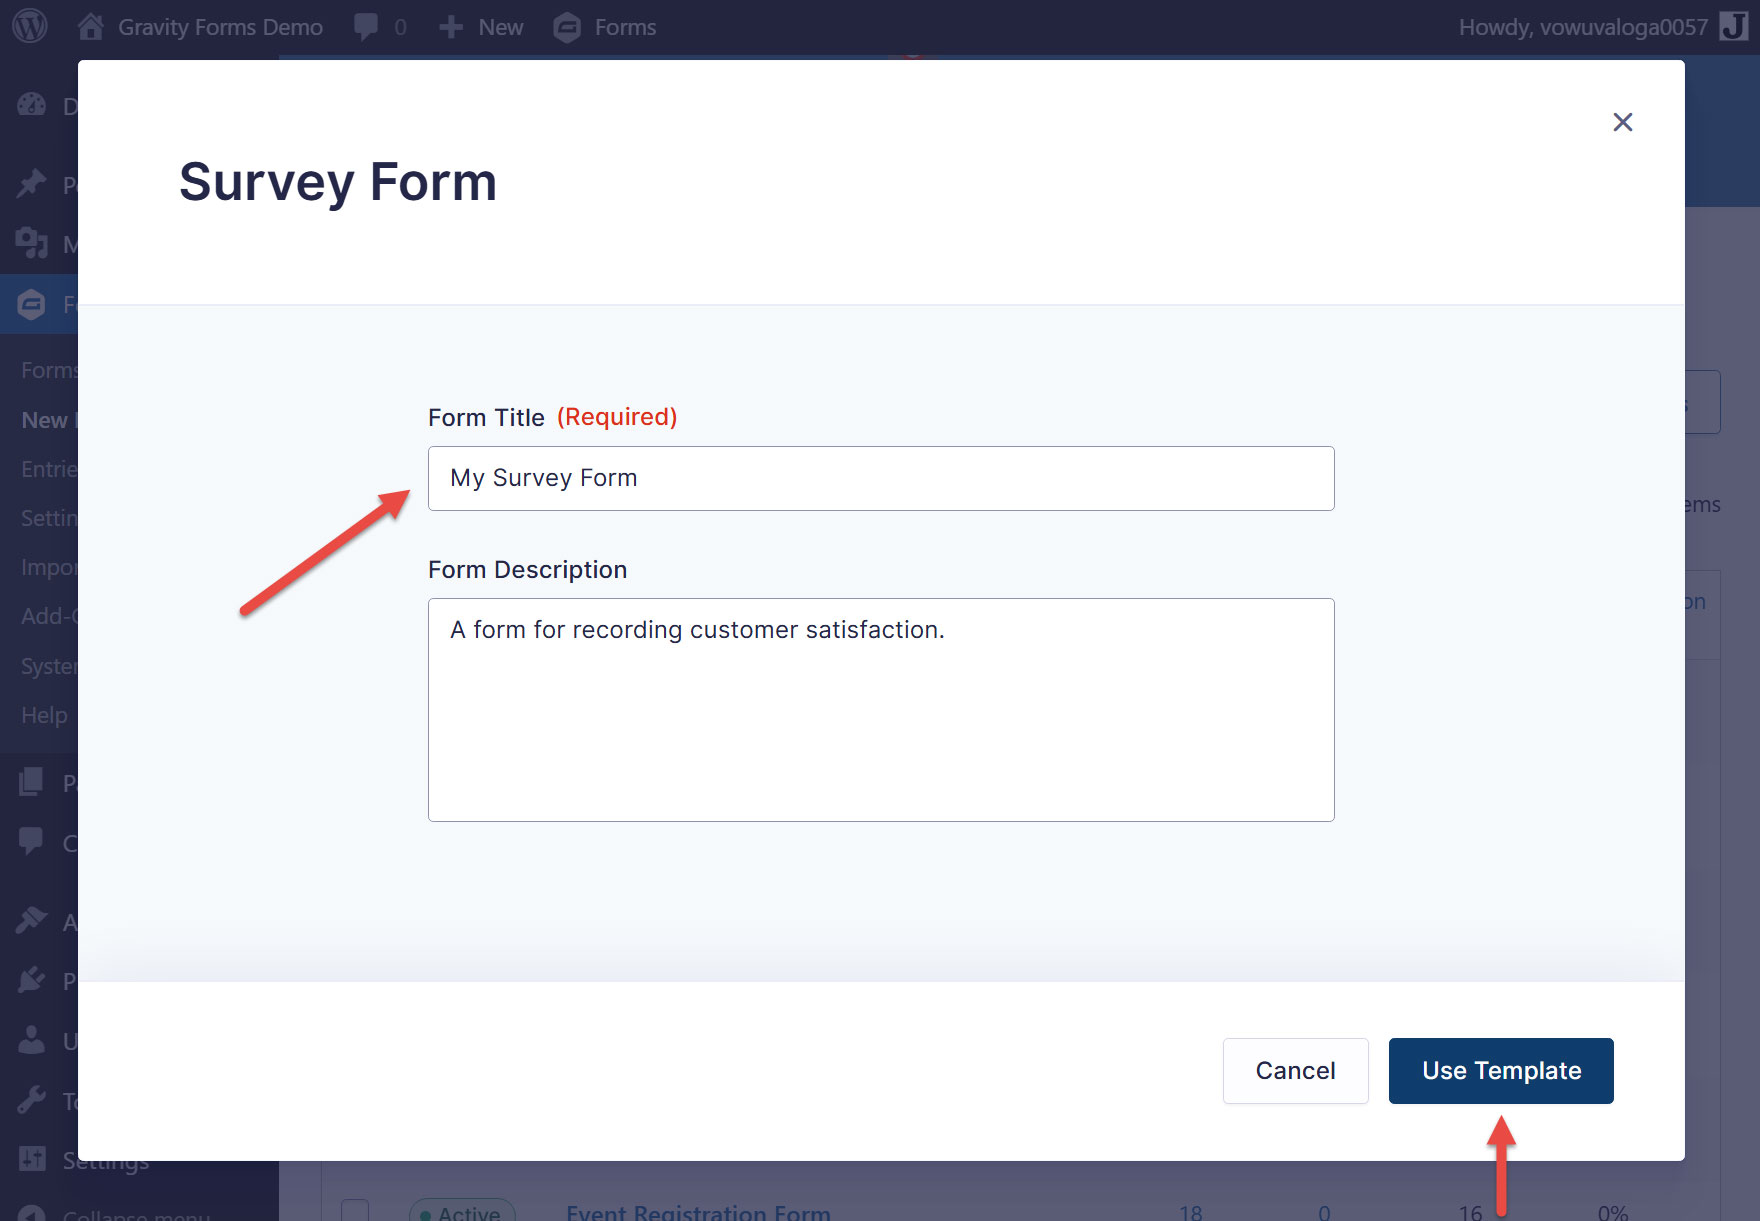The height and width of the screenshot is (1221, 1760).
Task: Click the Gravity Forms Demo home icon
Action: coord(91,26)
